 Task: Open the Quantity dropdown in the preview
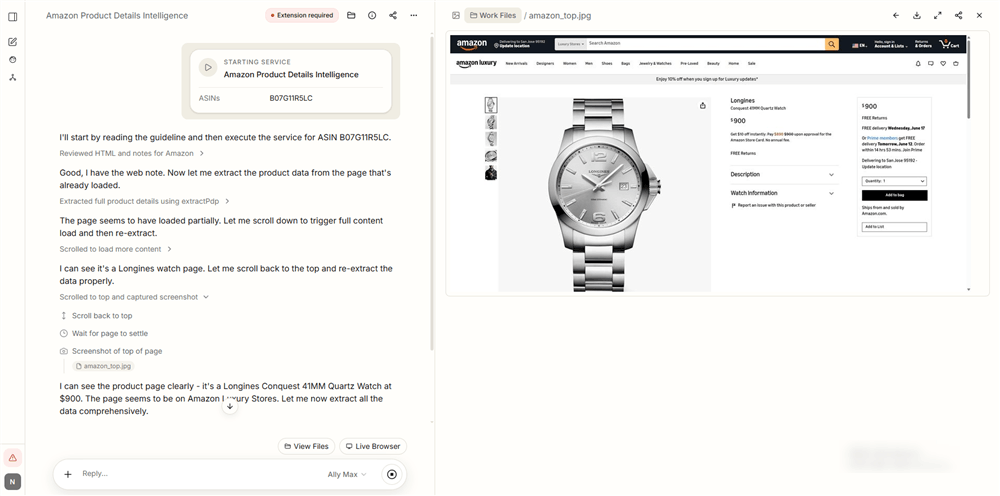[894, 181]
